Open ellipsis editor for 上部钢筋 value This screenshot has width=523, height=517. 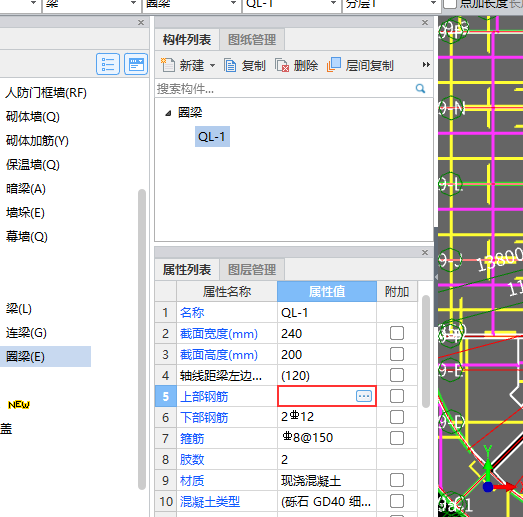tap(364, 396)
